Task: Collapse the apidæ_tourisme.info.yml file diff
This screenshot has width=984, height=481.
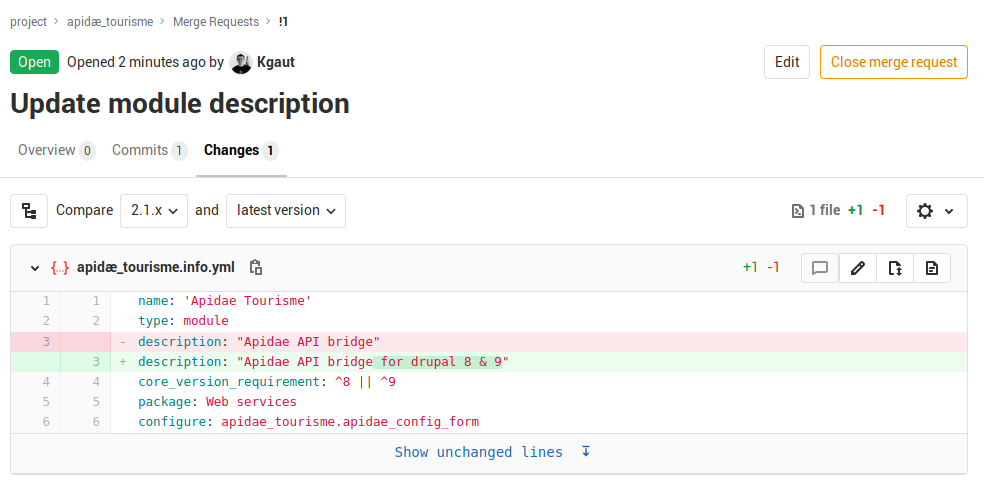Action: coord(35,268)
